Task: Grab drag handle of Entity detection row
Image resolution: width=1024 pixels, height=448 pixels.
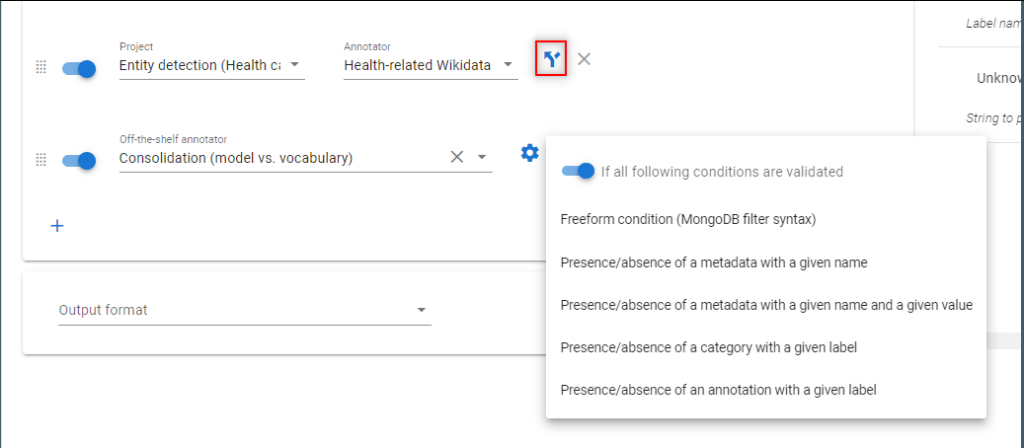Action: (40, 67)
